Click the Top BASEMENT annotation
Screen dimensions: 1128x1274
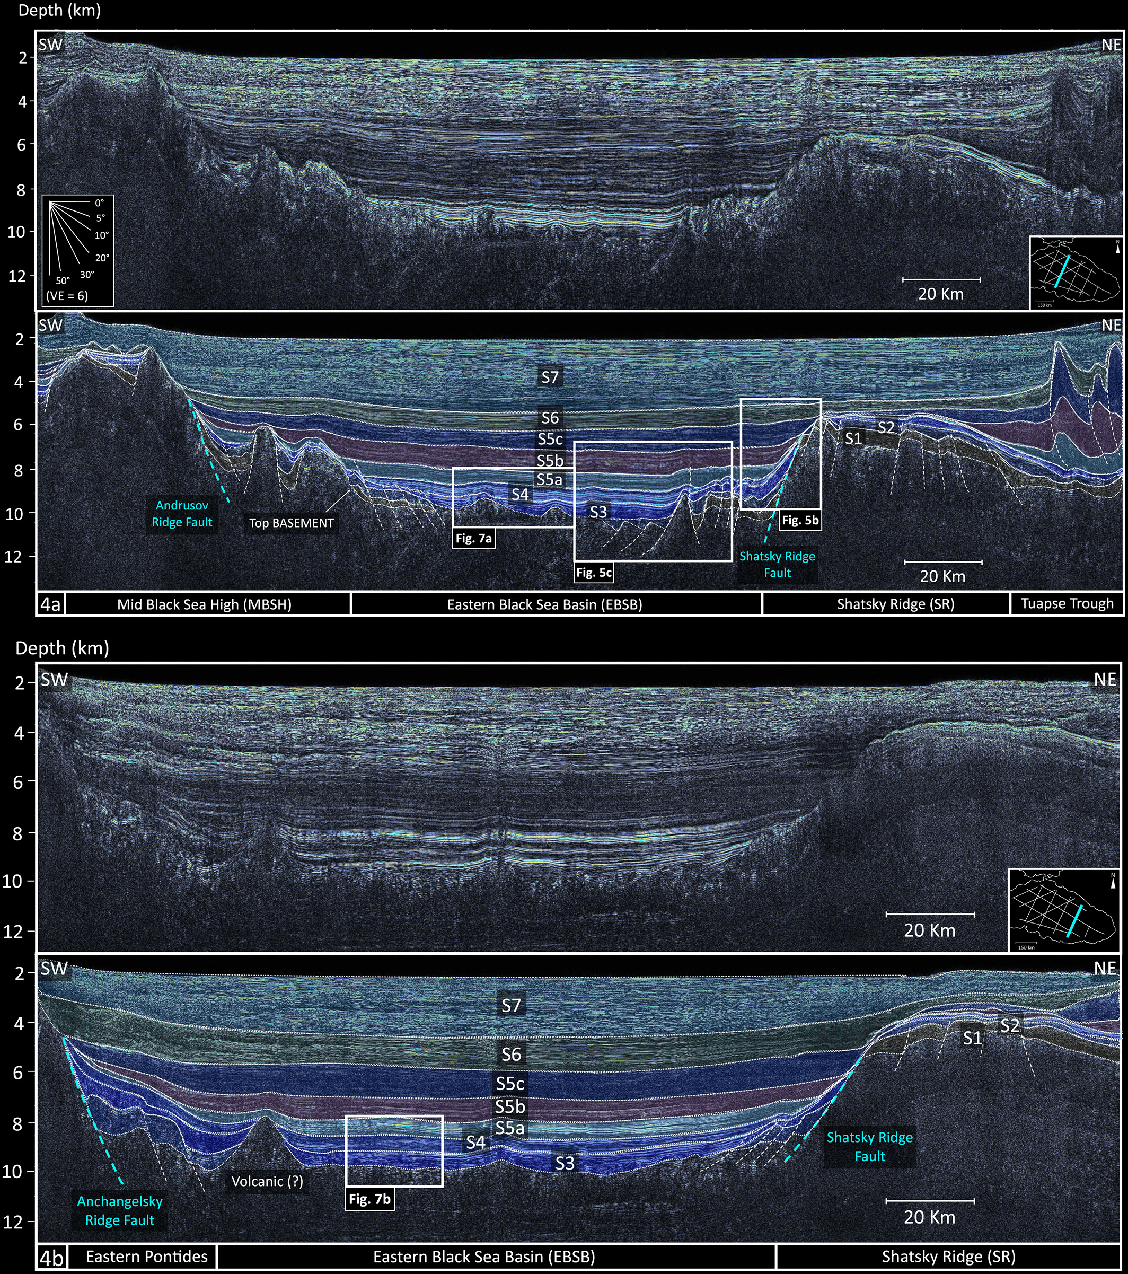tap(291, 523)
